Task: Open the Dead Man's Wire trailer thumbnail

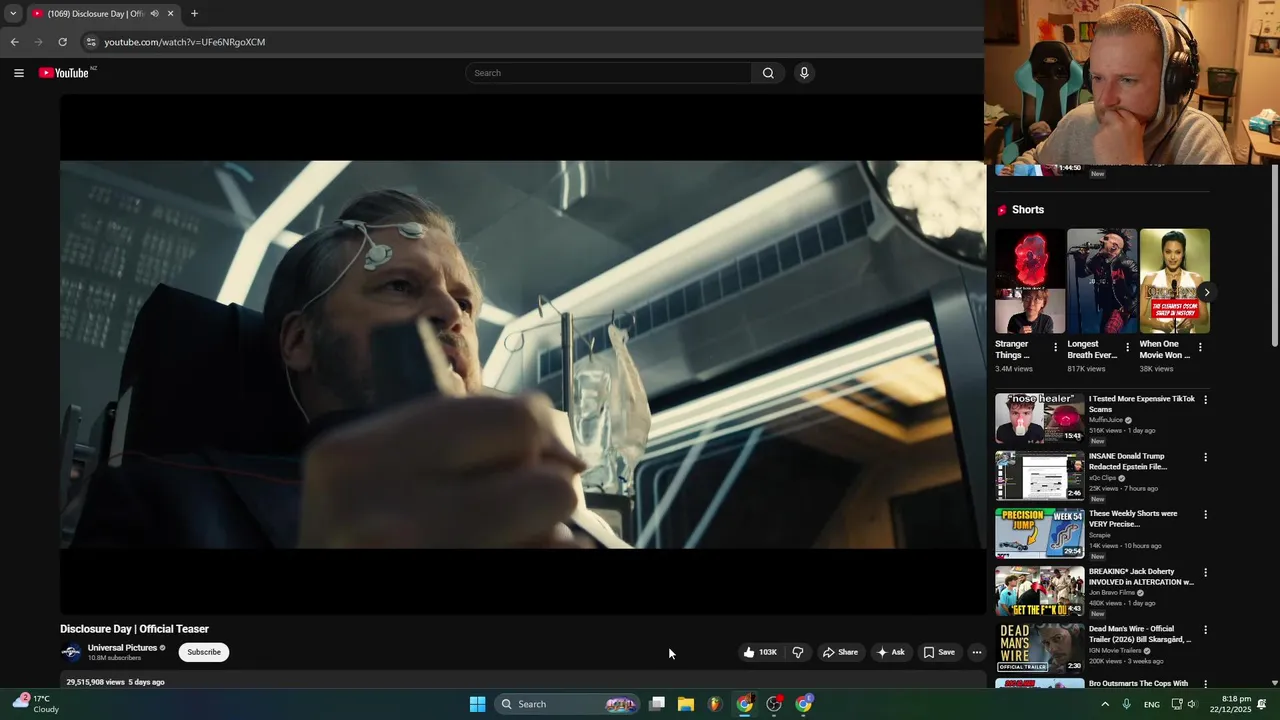Action: click(x=1039, y=649)
